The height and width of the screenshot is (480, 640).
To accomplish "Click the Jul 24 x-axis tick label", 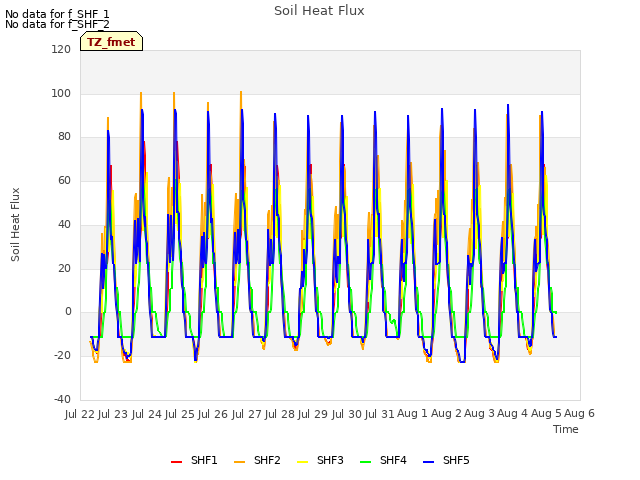I will (147, 414).
